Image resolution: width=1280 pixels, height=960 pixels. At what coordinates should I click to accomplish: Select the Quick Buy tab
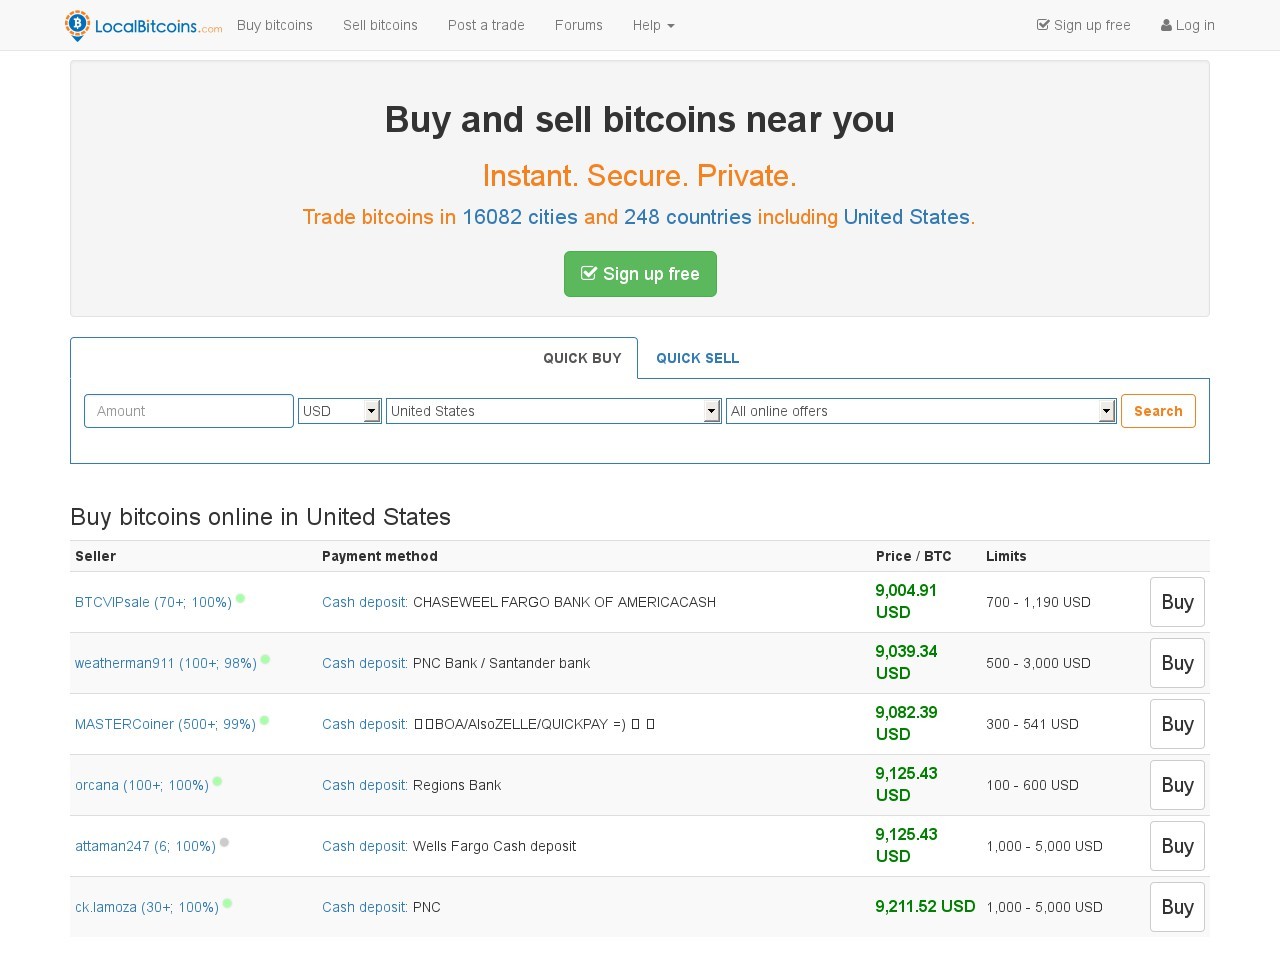tap(582, 358)
